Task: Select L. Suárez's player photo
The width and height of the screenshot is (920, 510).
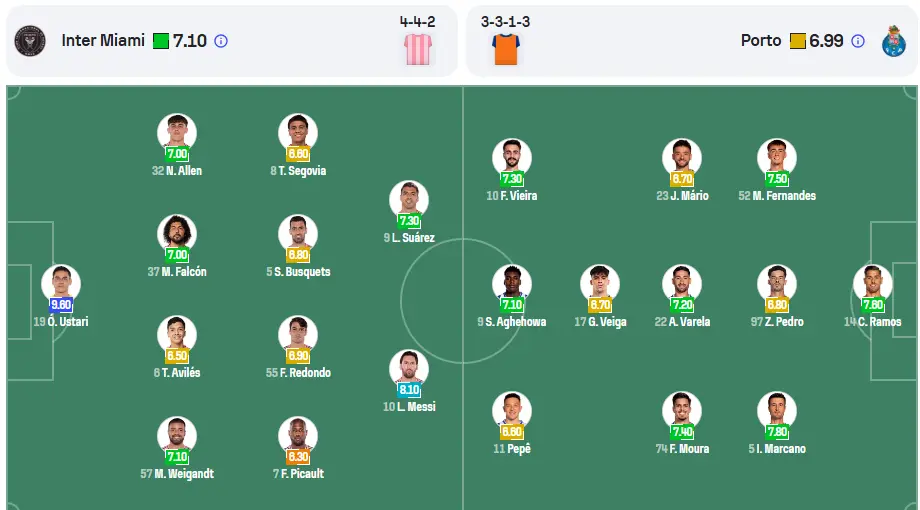Action: 409,200
